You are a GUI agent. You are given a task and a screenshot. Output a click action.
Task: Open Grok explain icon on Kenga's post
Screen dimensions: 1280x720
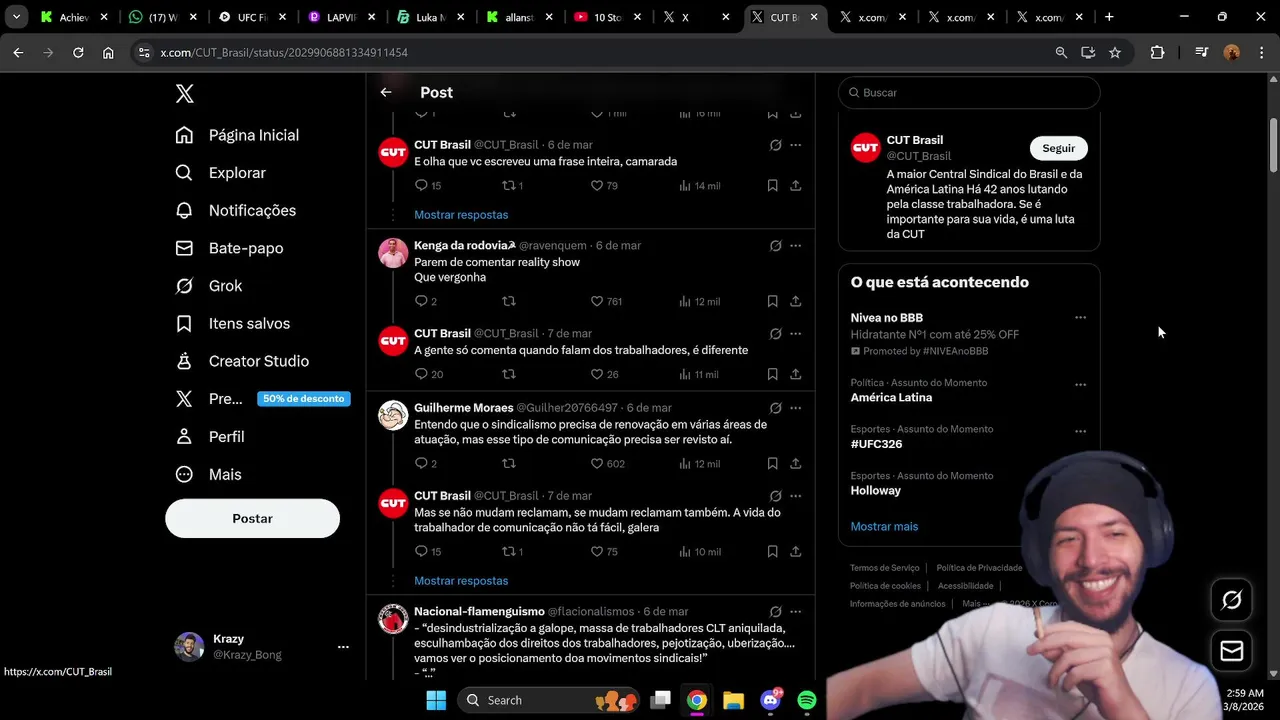click(x=775, y=246)
